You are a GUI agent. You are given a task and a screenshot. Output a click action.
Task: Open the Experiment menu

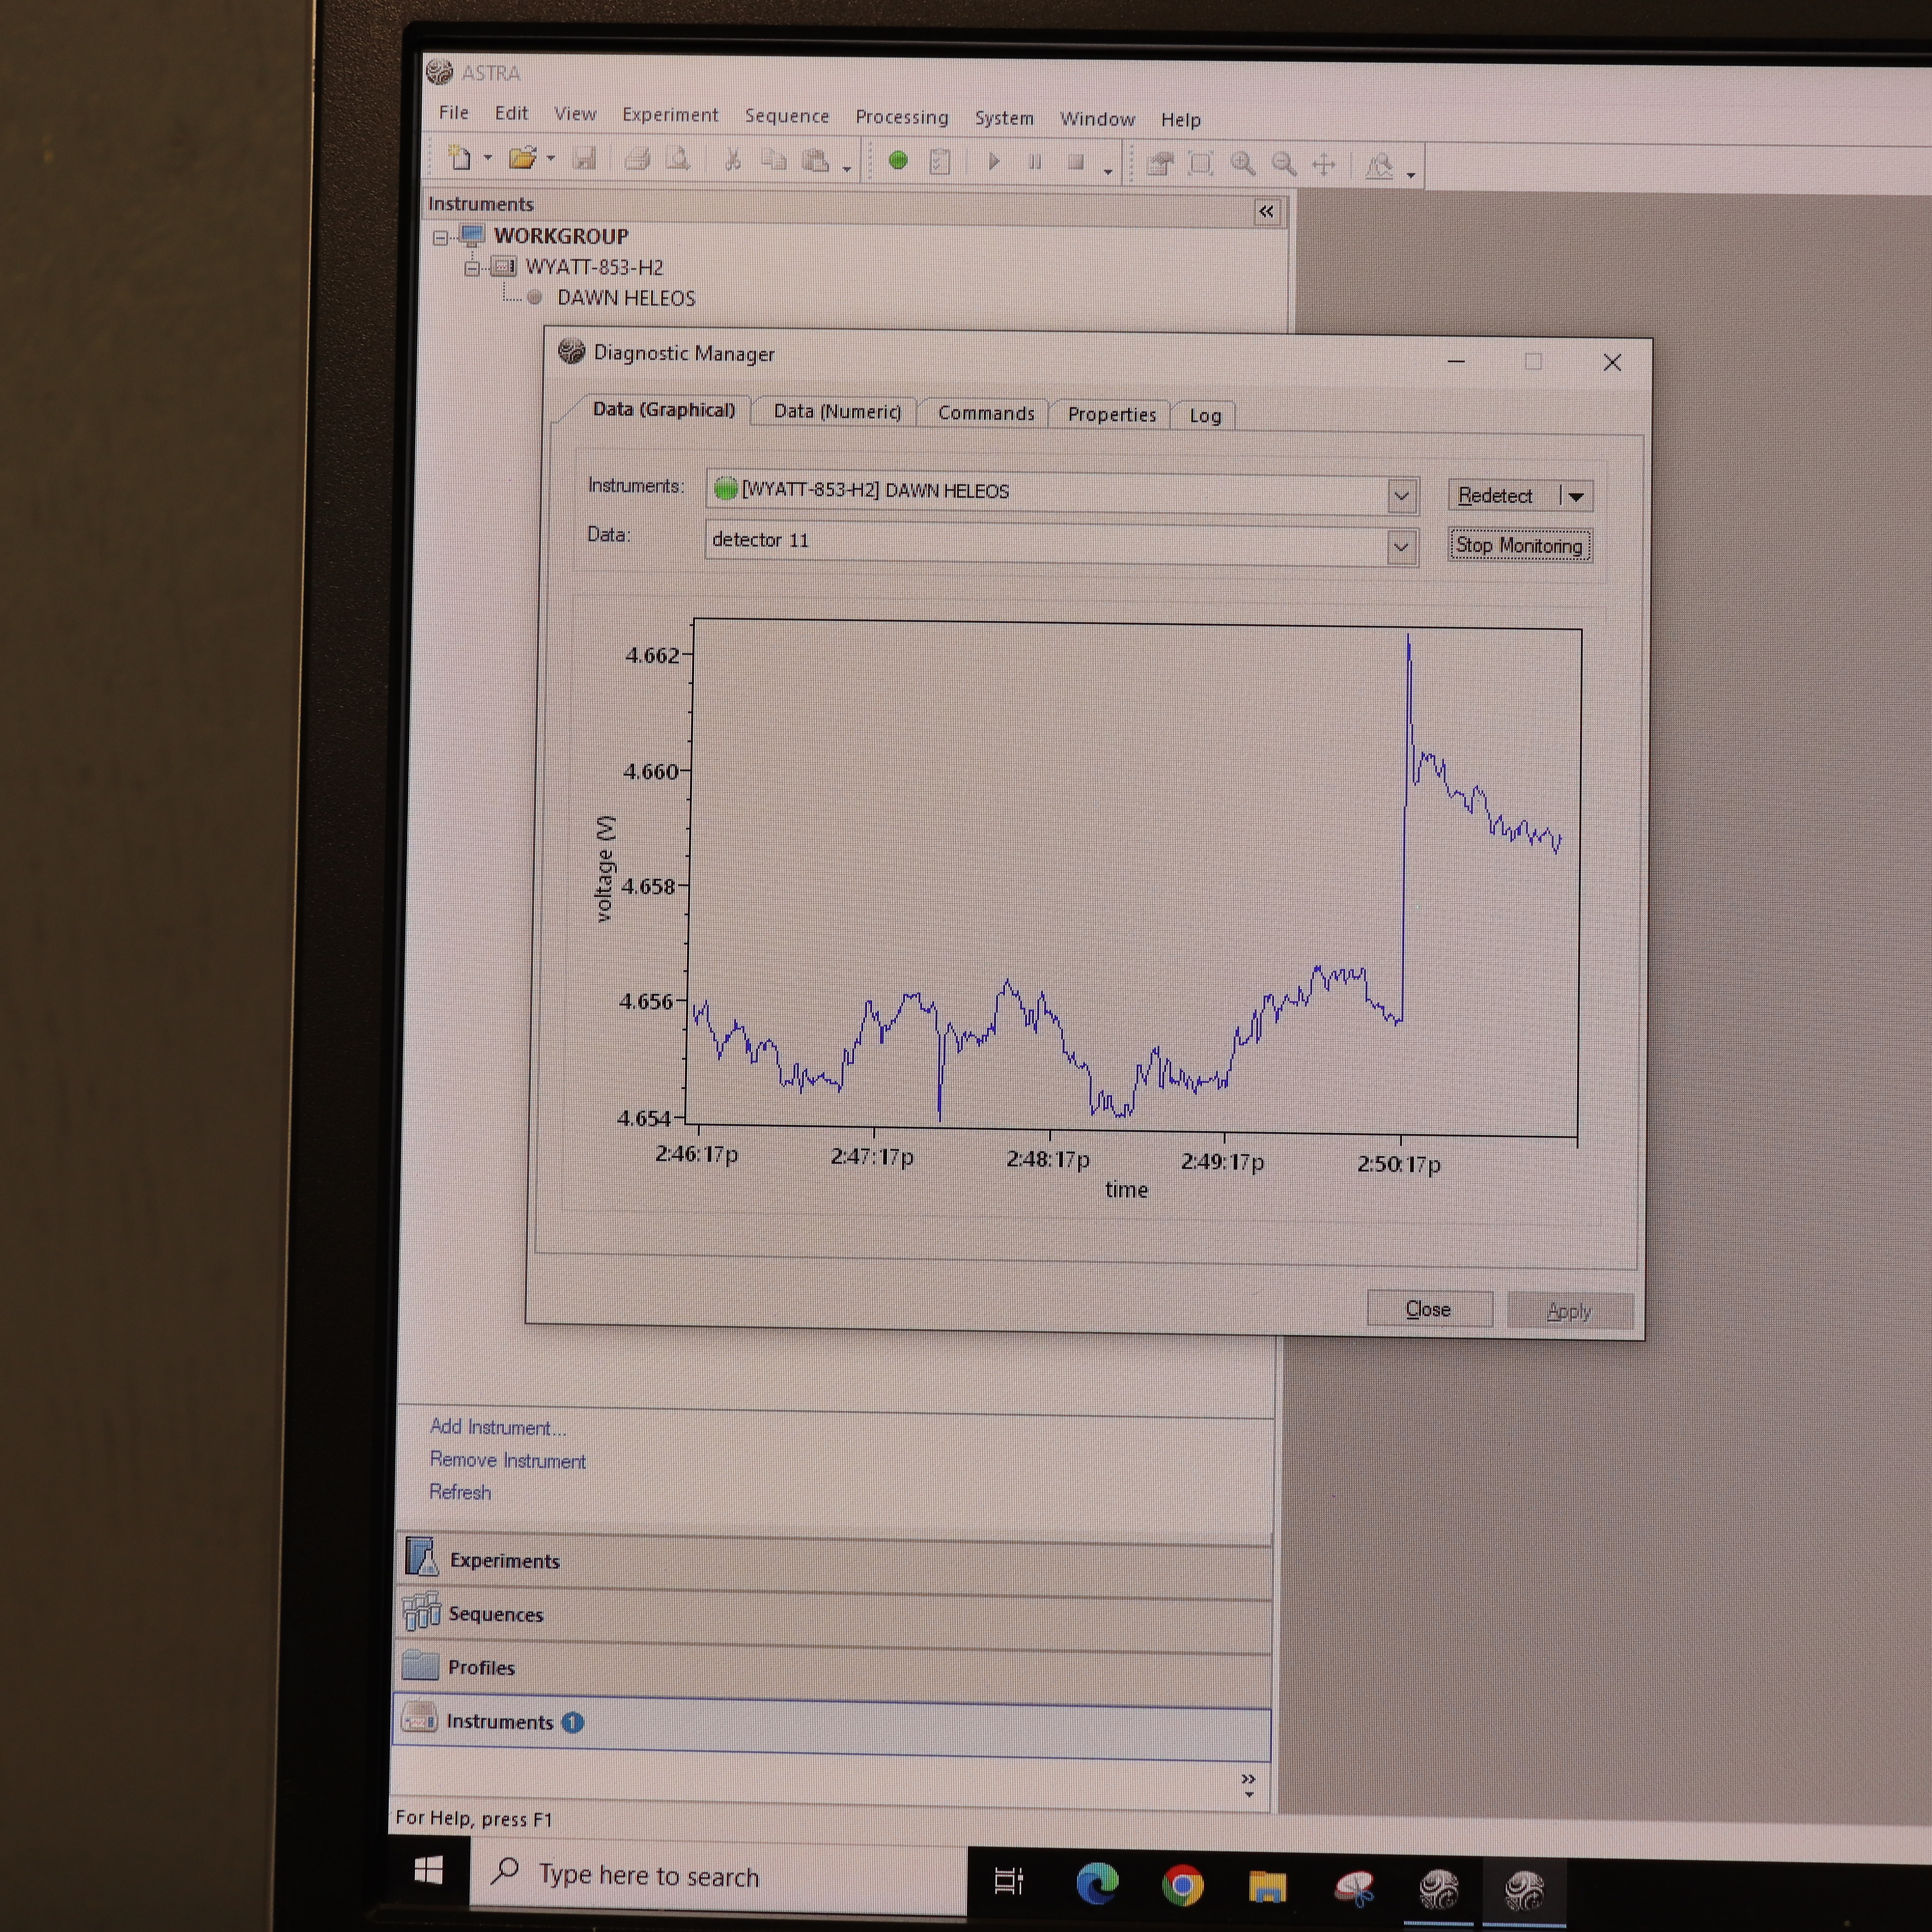pos(670,115)
